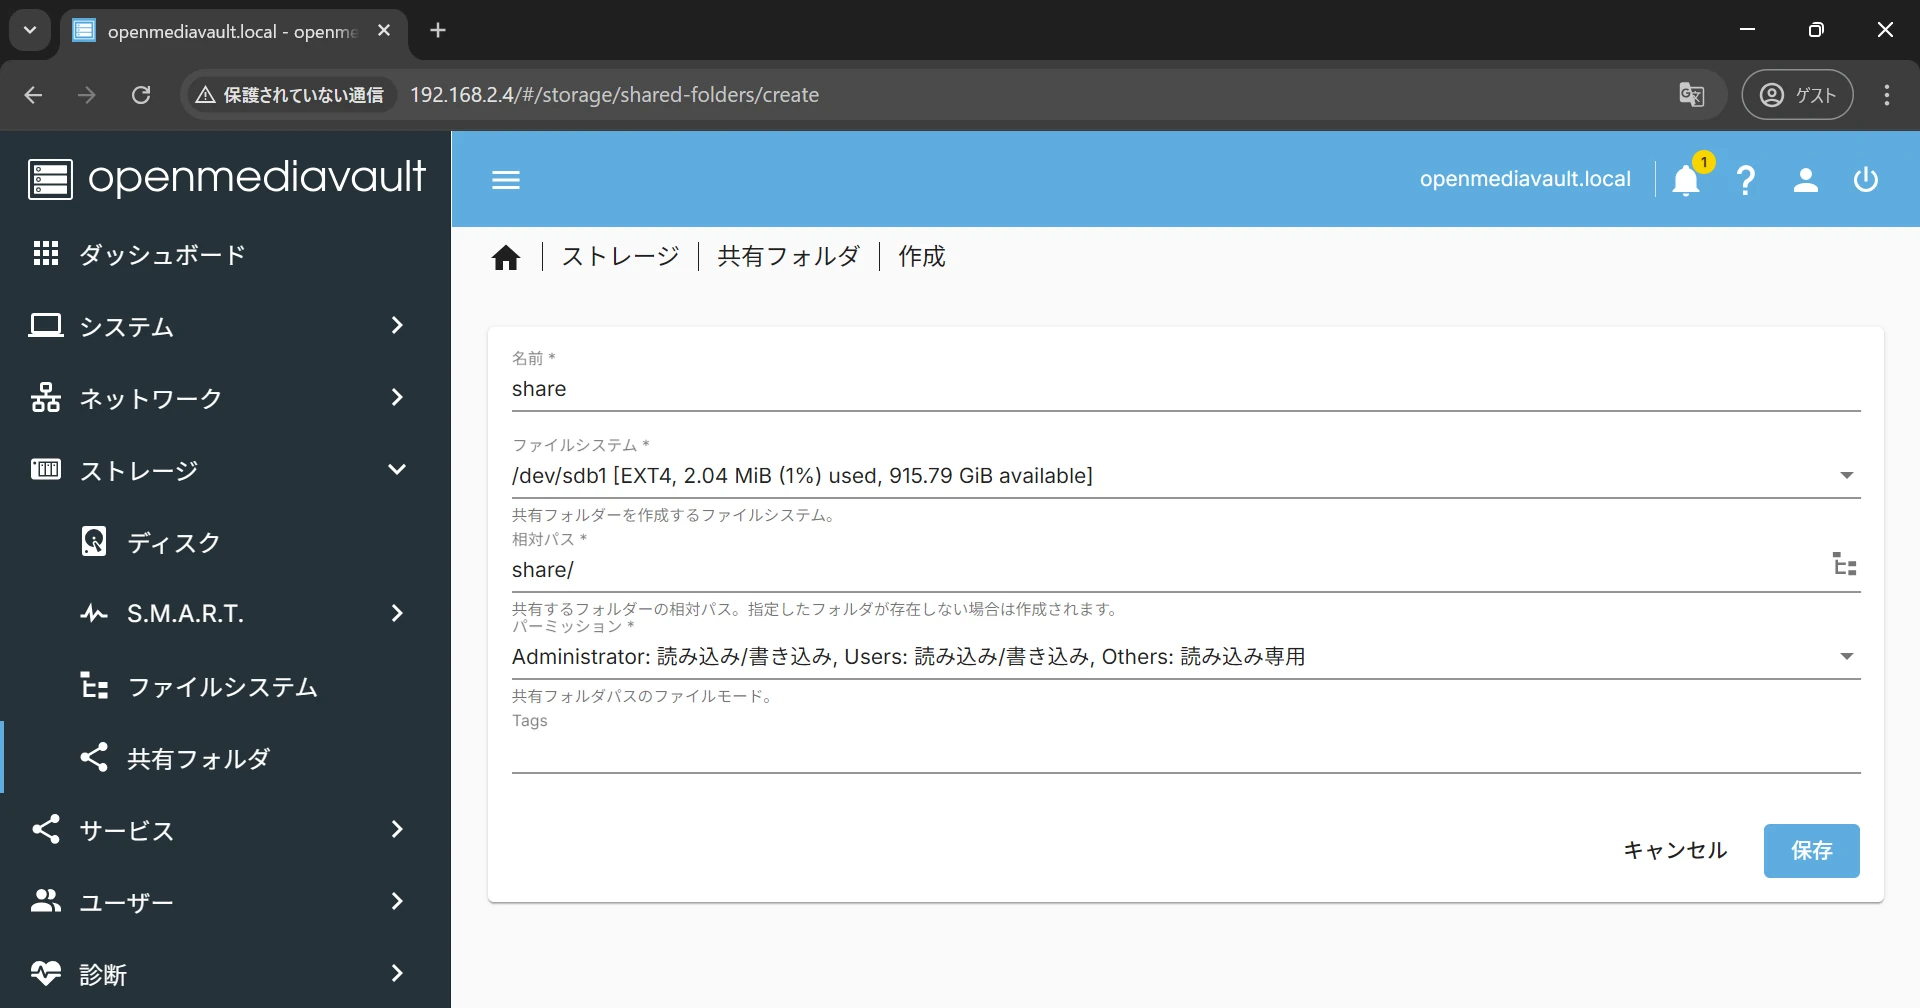Viewport: 1920px width, 1008px height.
Task: Click the 相対パス field with share/
Action: [1166, 570]
